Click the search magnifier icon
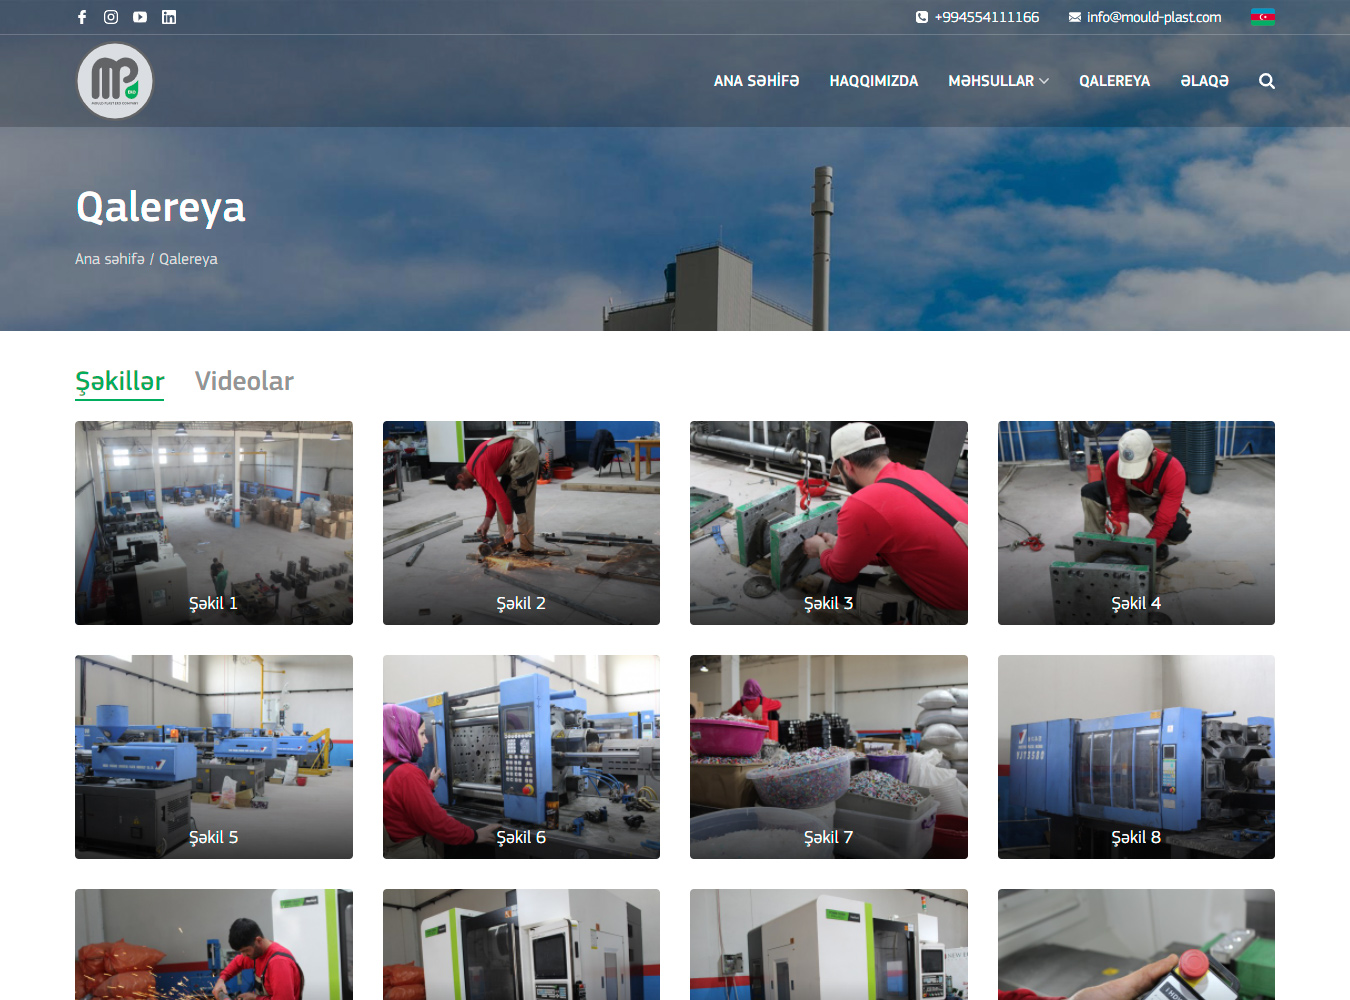The height and width of the screenshot is (1000, 1350). pyautogui.click(x=1266, y=81)
